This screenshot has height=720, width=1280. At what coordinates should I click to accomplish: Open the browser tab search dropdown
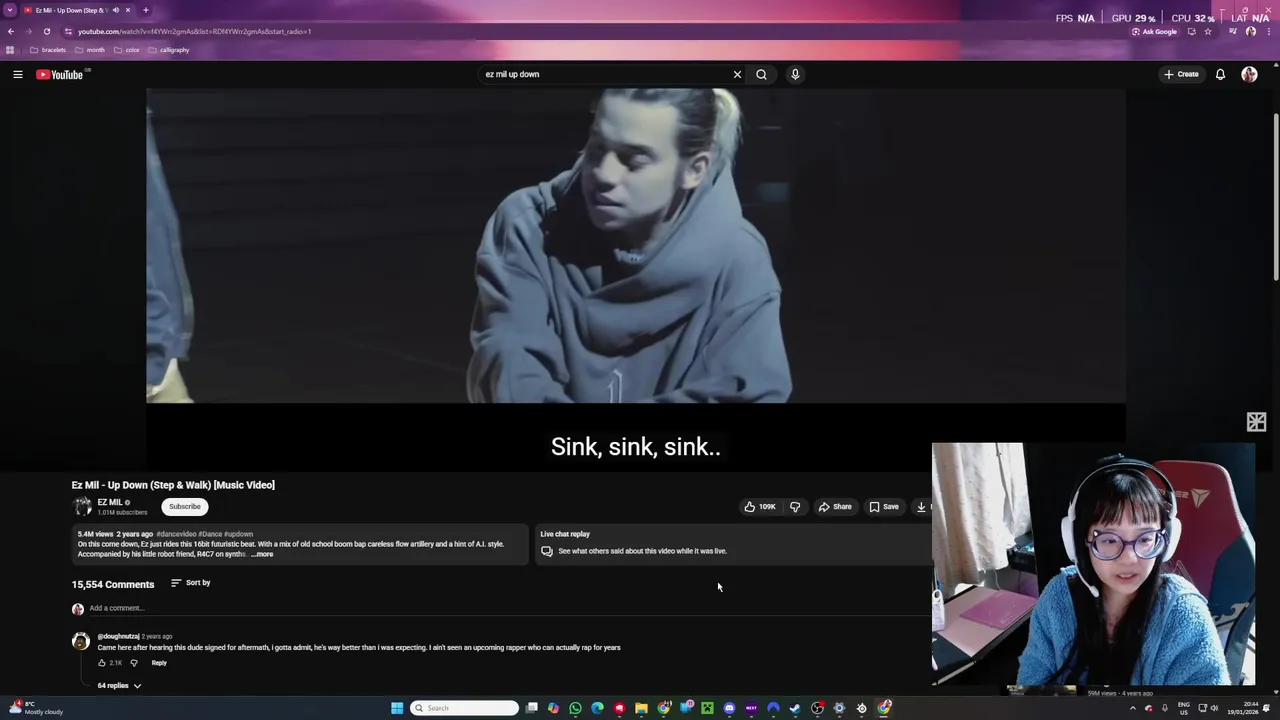coord(10,10)
